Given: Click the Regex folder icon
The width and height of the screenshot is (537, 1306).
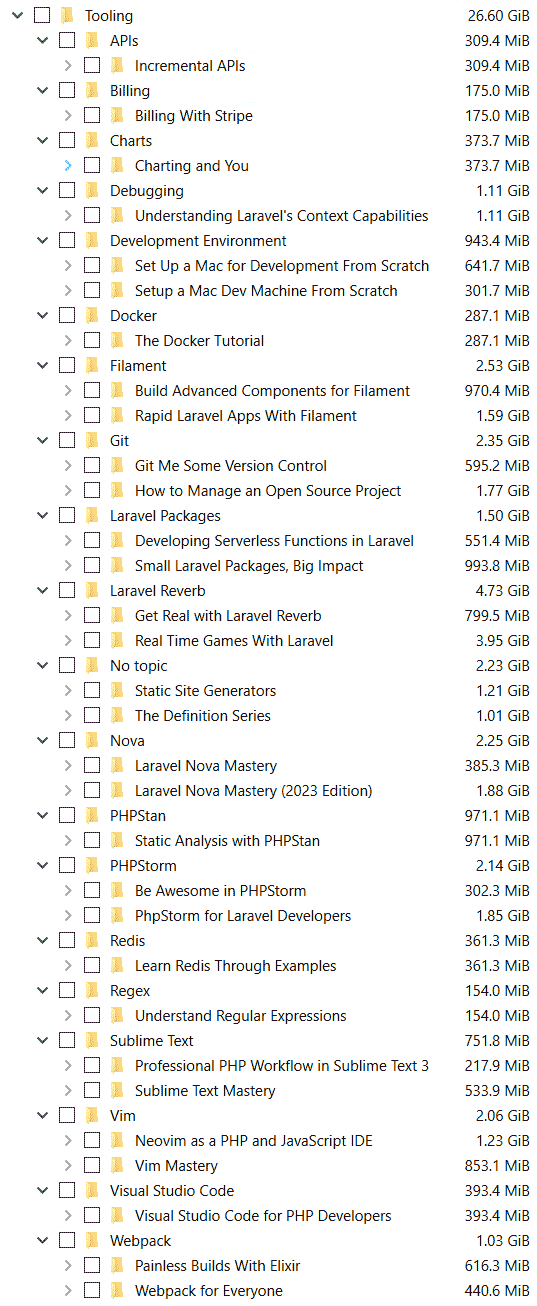Looking at the screenshot, I should coord(92,990).
